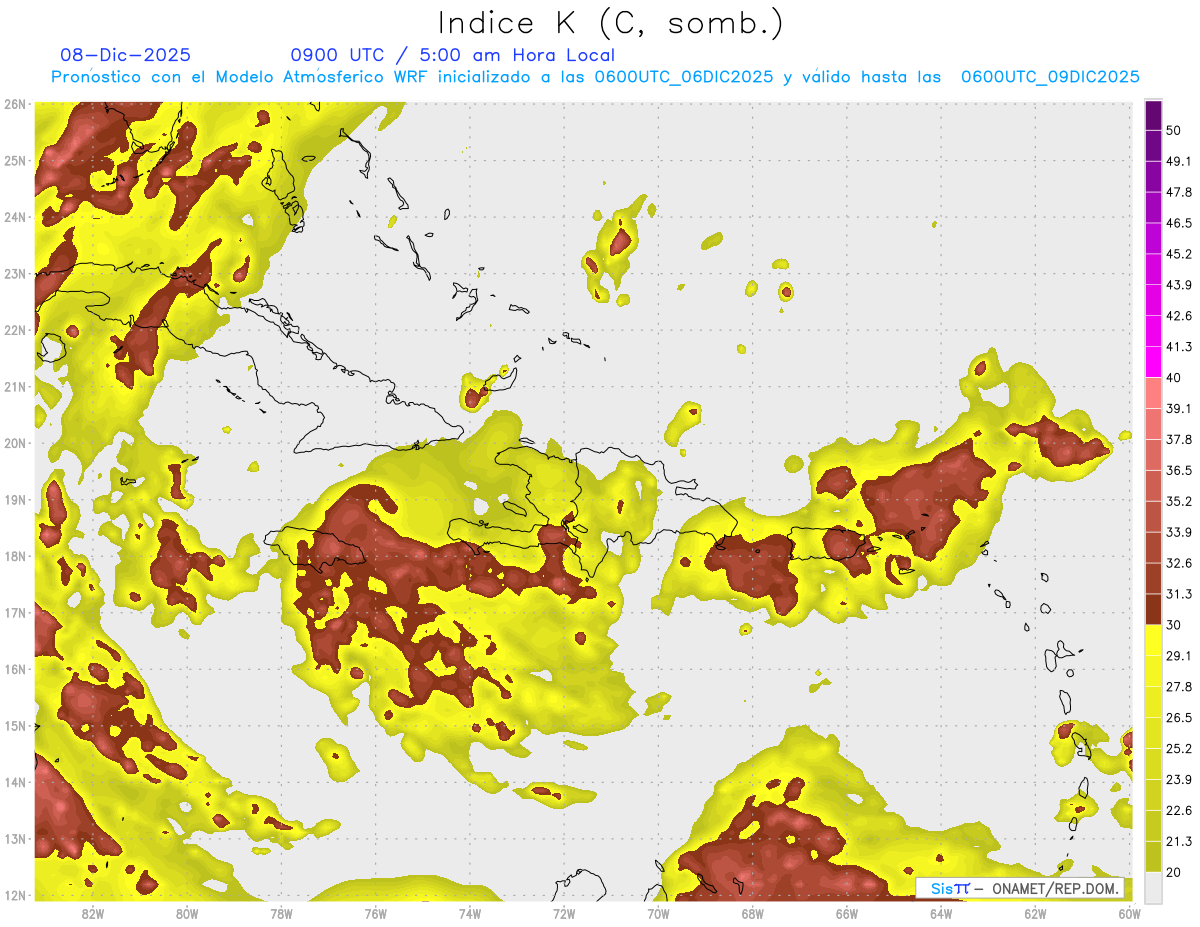Screen dimensions: 1200x927
Task: Click color scale value '43.9'
Action: point(1178,285)
